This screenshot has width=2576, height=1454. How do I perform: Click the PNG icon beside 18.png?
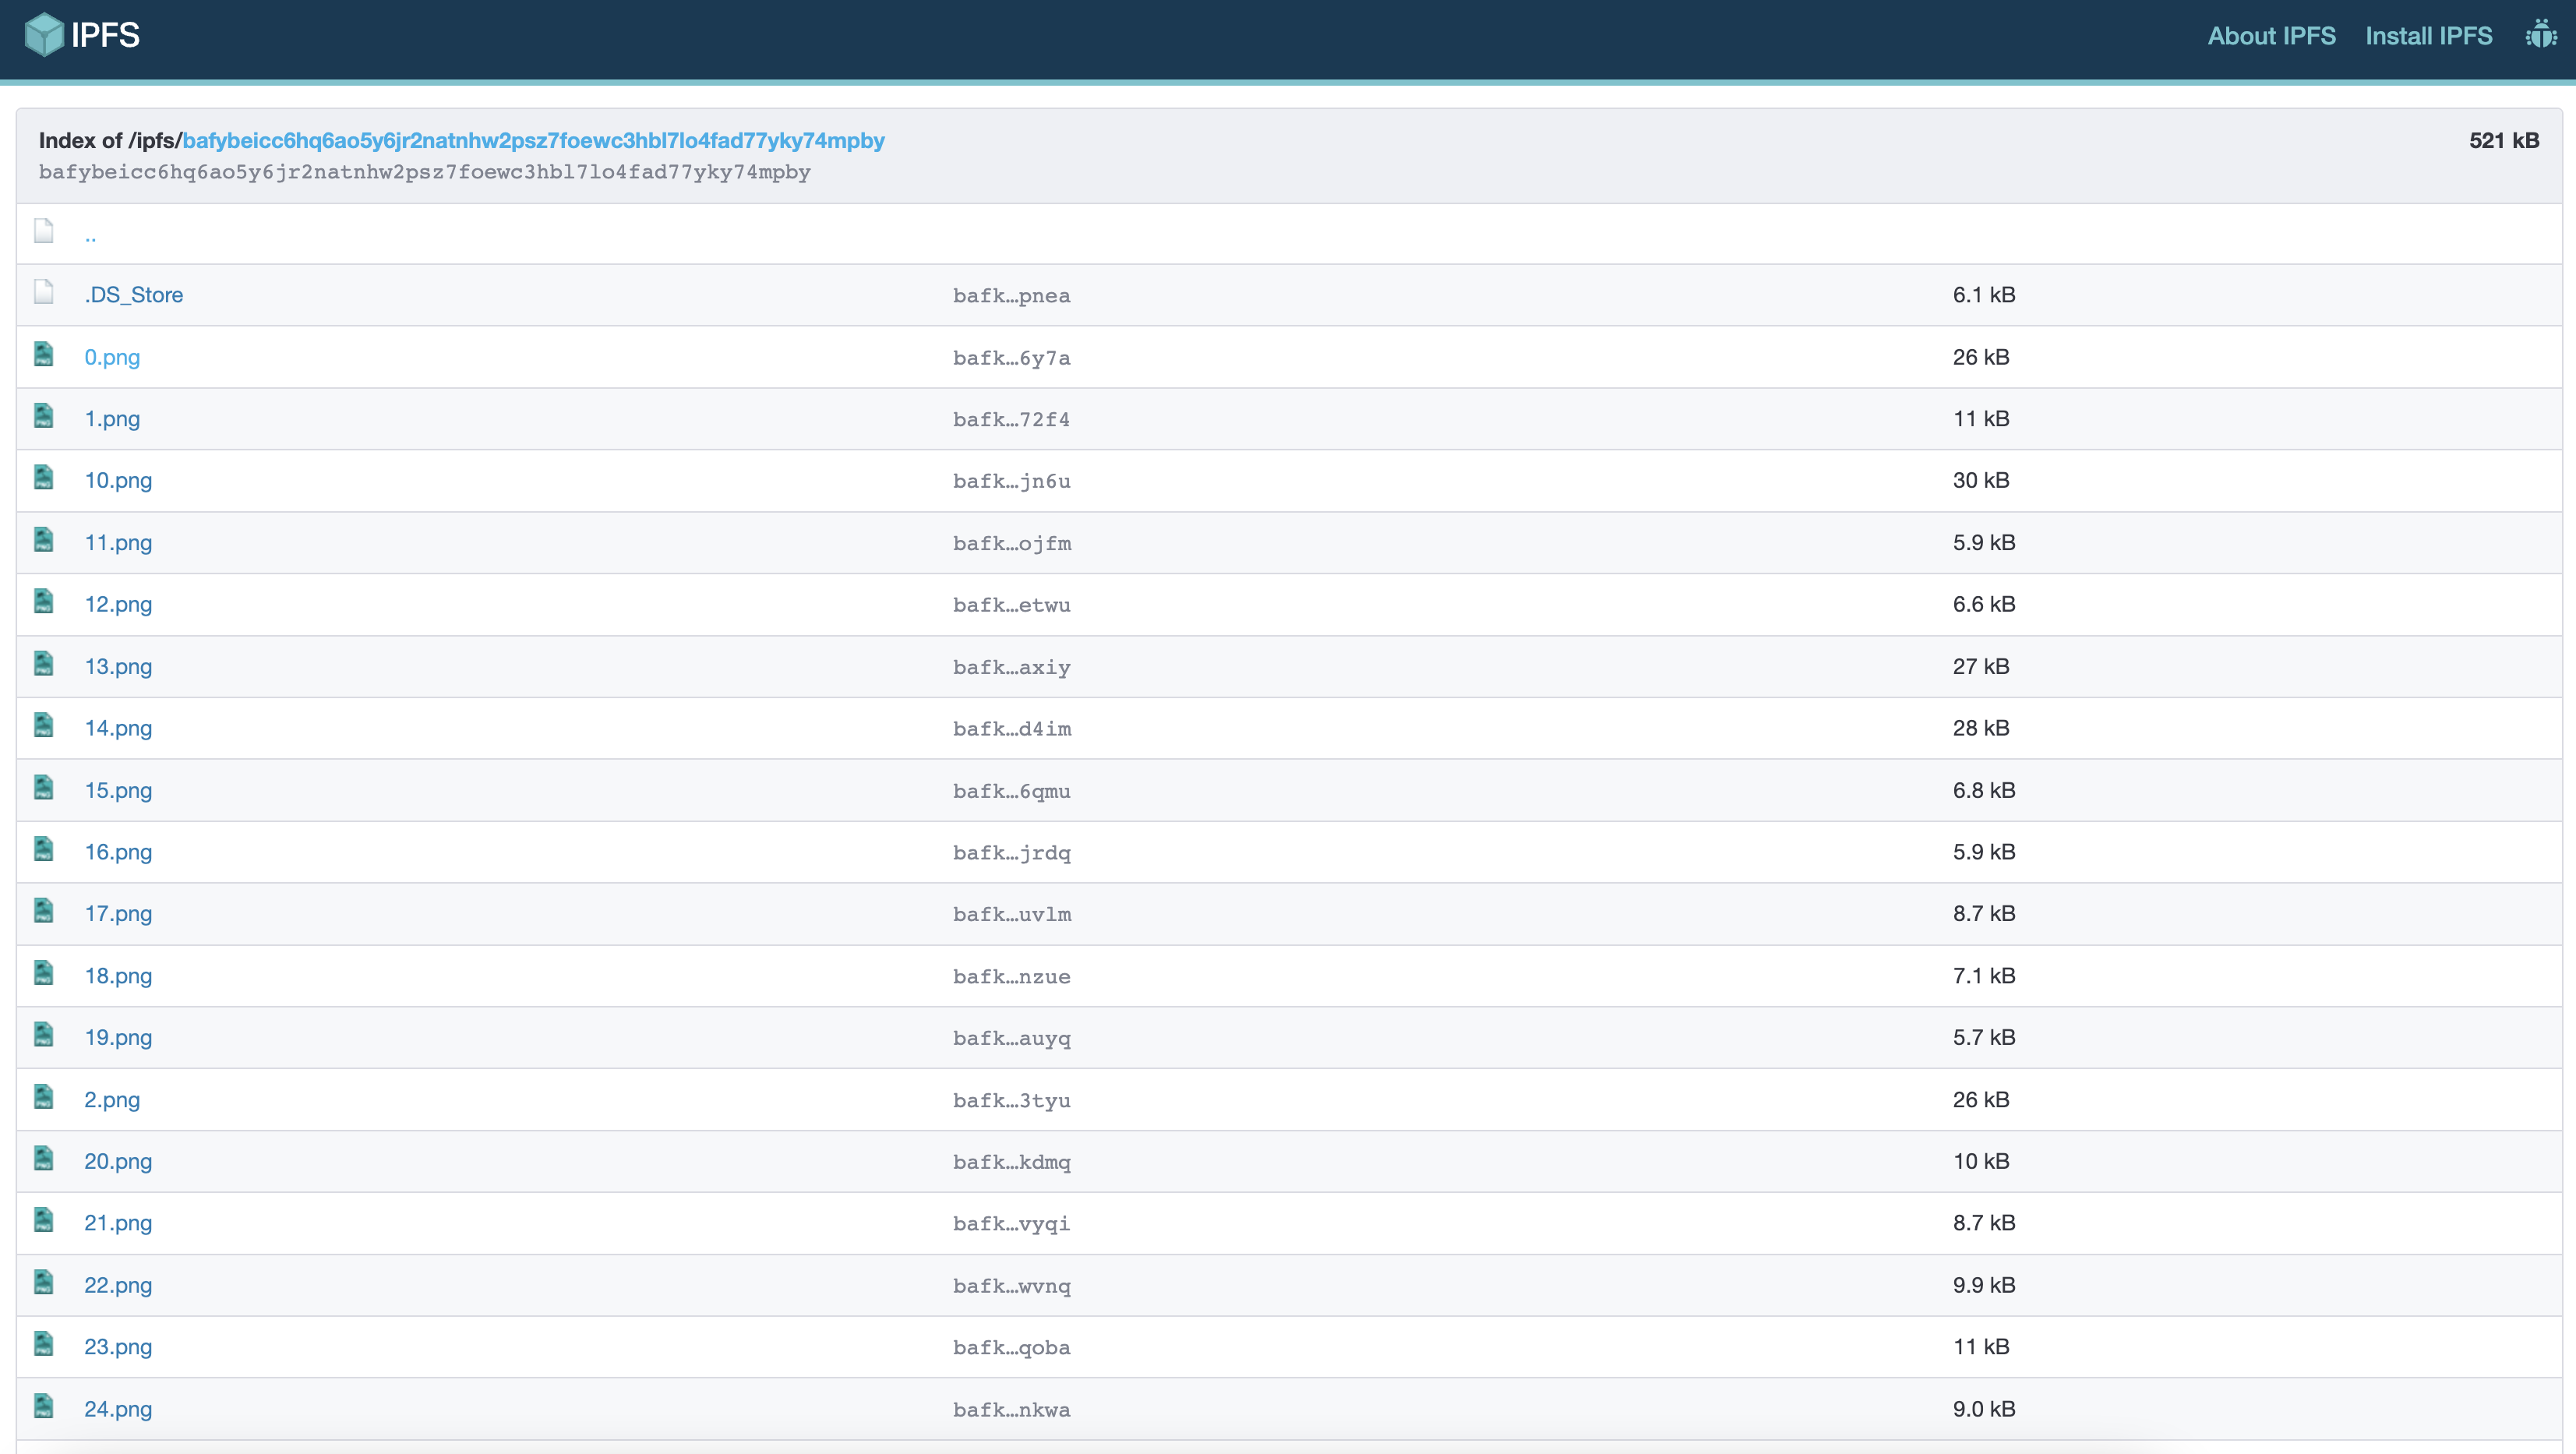tap(44, 973)
